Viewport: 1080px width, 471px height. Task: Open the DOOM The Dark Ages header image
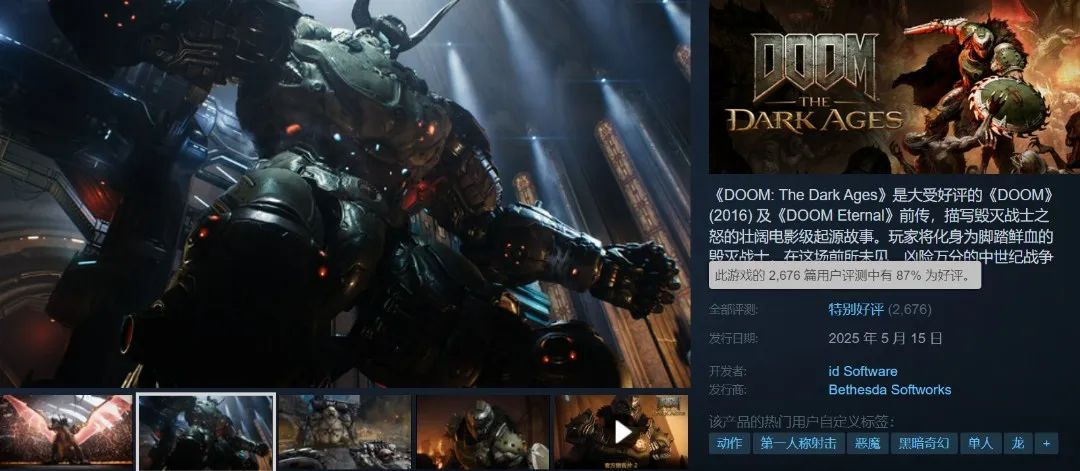point(894,87)
